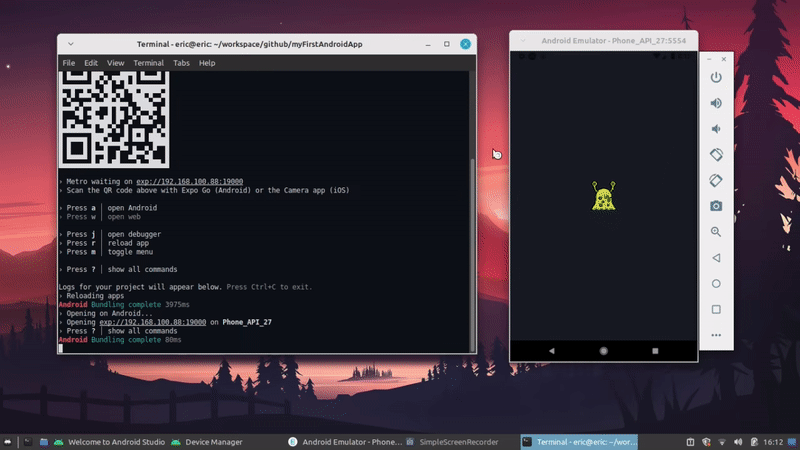Click taskbar file manager icon
Viewport: 800px width, 450px height.
[44, 442]
